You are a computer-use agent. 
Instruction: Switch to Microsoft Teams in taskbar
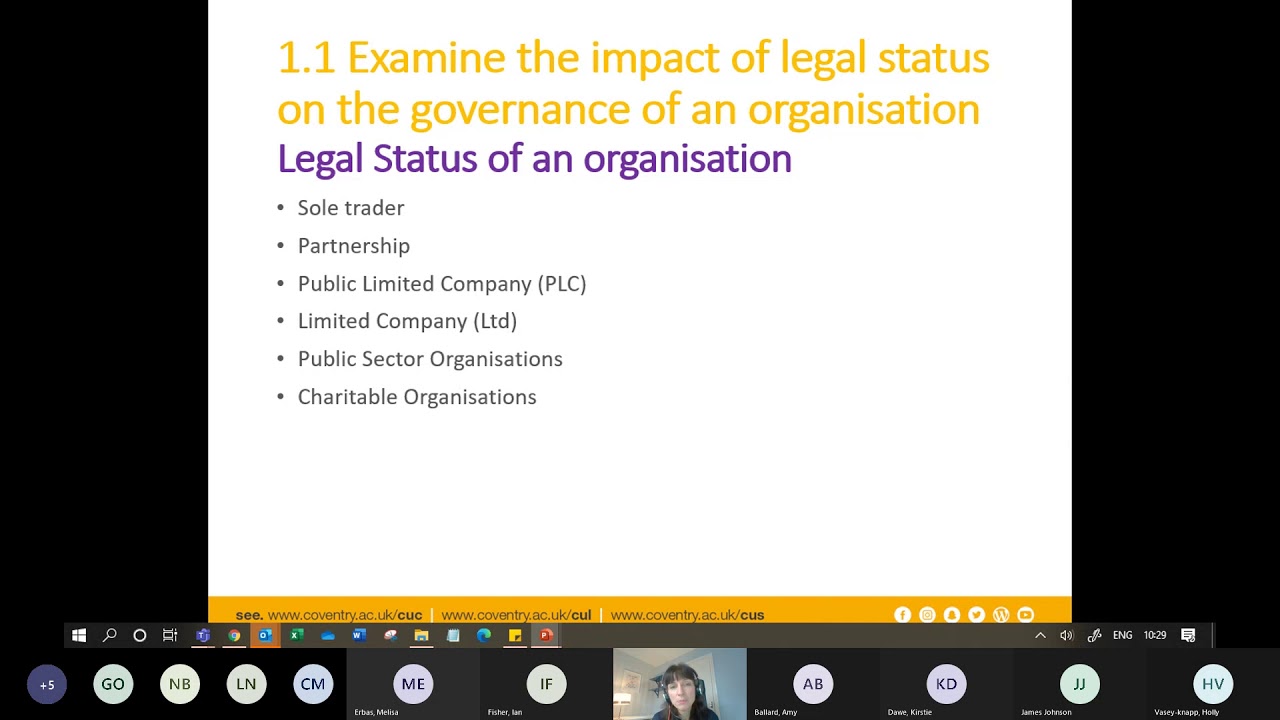(203, 635)
